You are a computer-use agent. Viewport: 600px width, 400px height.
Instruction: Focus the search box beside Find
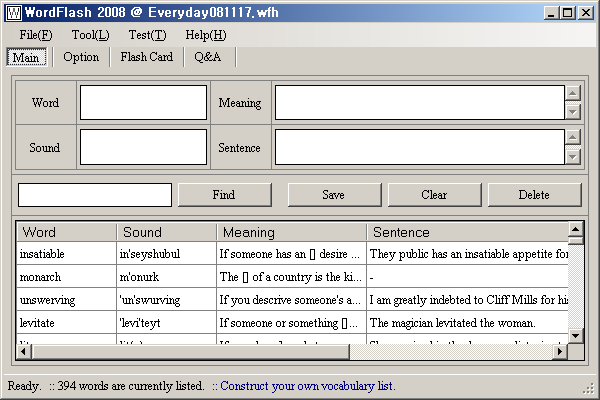point(95,195)
